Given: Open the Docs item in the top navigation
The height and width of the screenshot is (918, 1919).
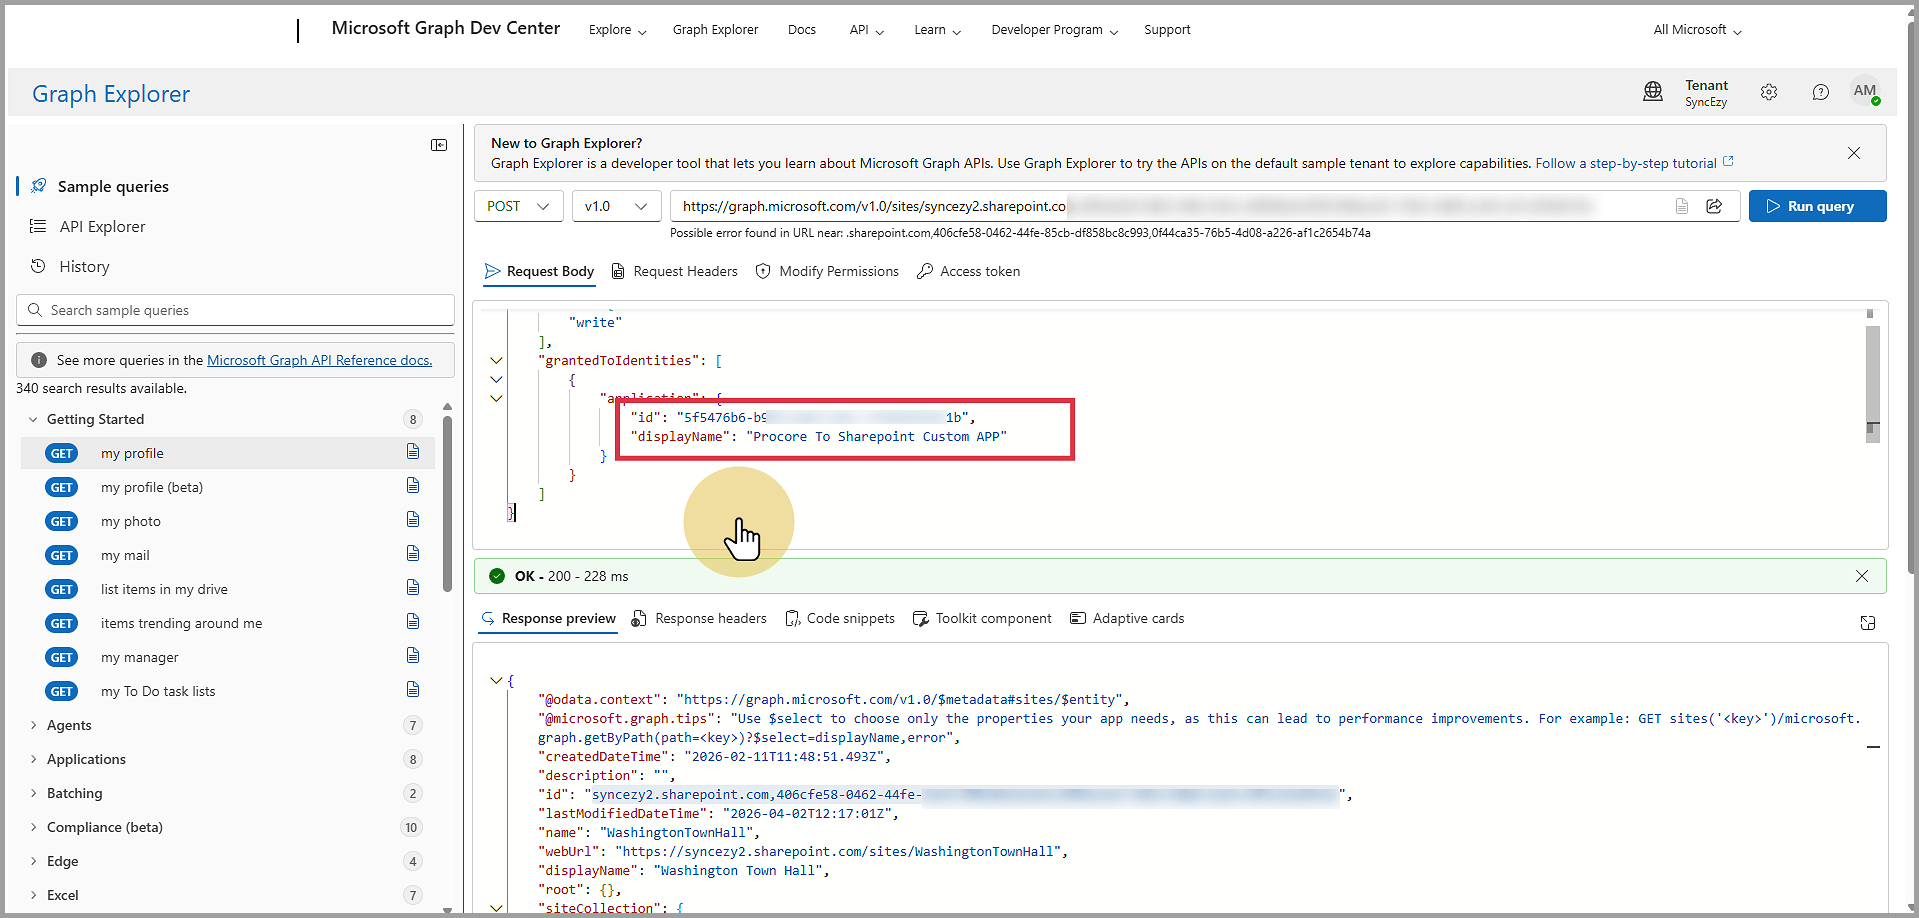Looking at the screenshot, I should pyautogui.click(x=801, y=29).
